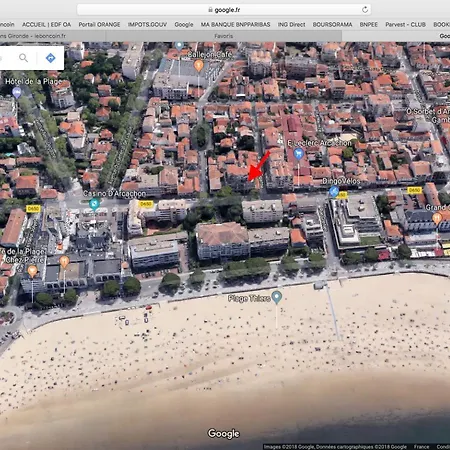Open the MA BANQUE BNPPARIBAS bookmark
This screenshot has height=450, width=450.
click(x=235, y=24)
